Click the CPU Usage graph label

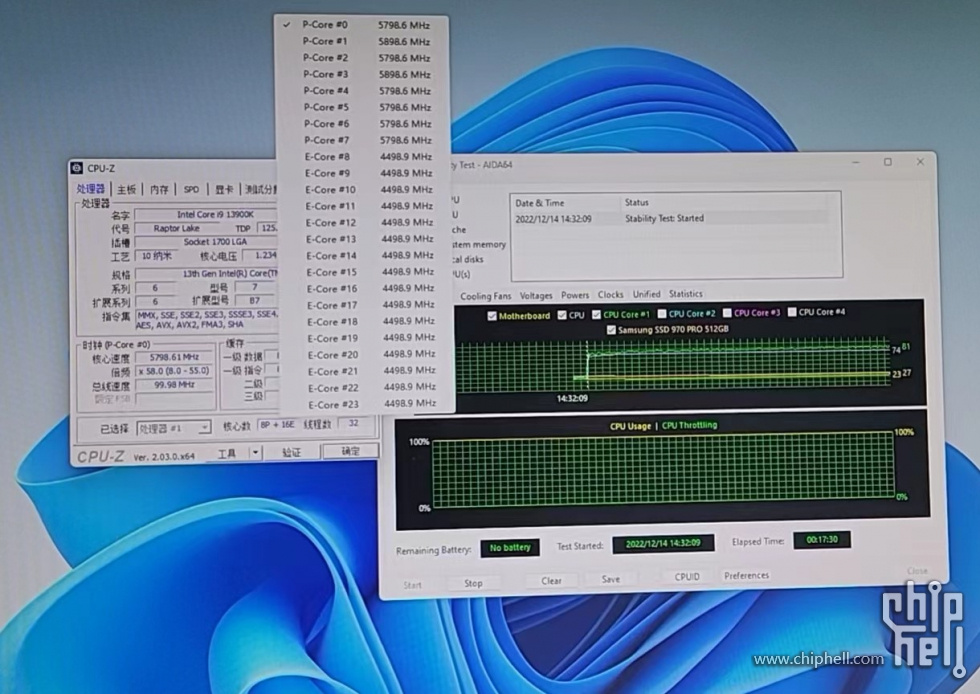coord(630,426)
